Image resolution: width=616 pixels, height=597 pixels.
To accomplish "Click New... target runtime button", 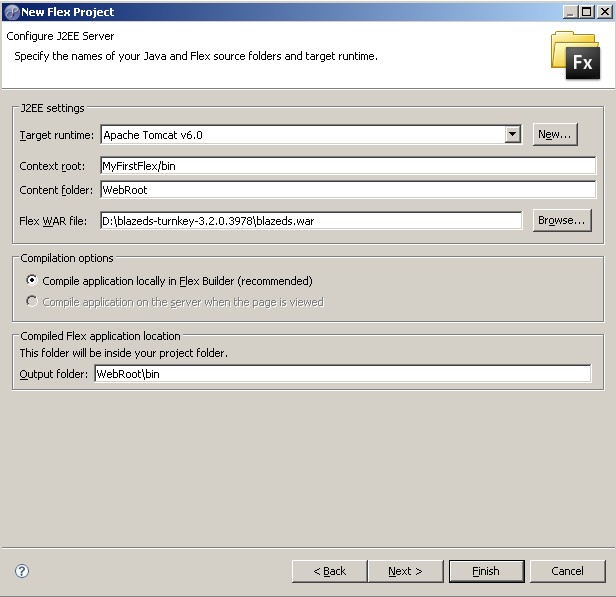I will [x=555, y=134].
